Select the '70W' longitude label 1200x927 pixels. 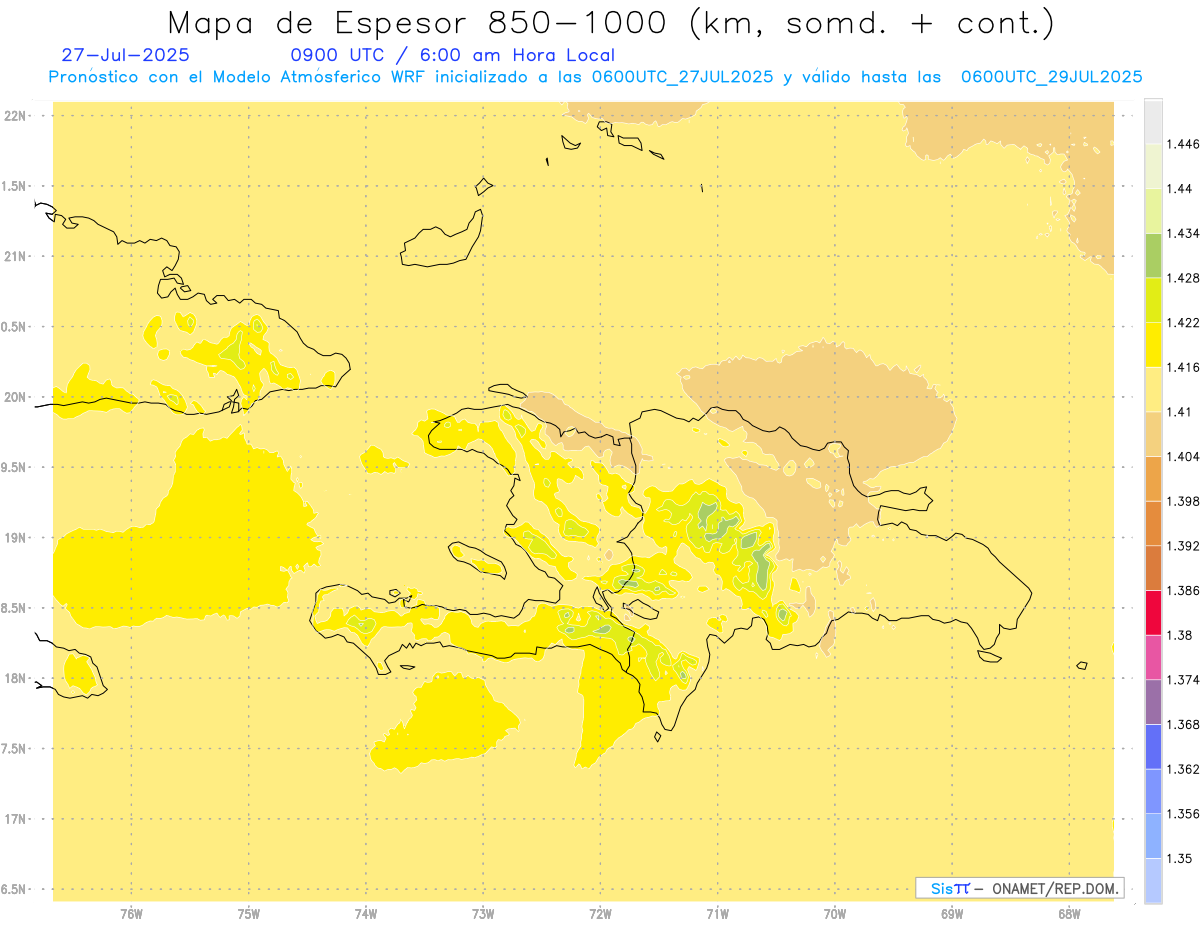point(835,914)
